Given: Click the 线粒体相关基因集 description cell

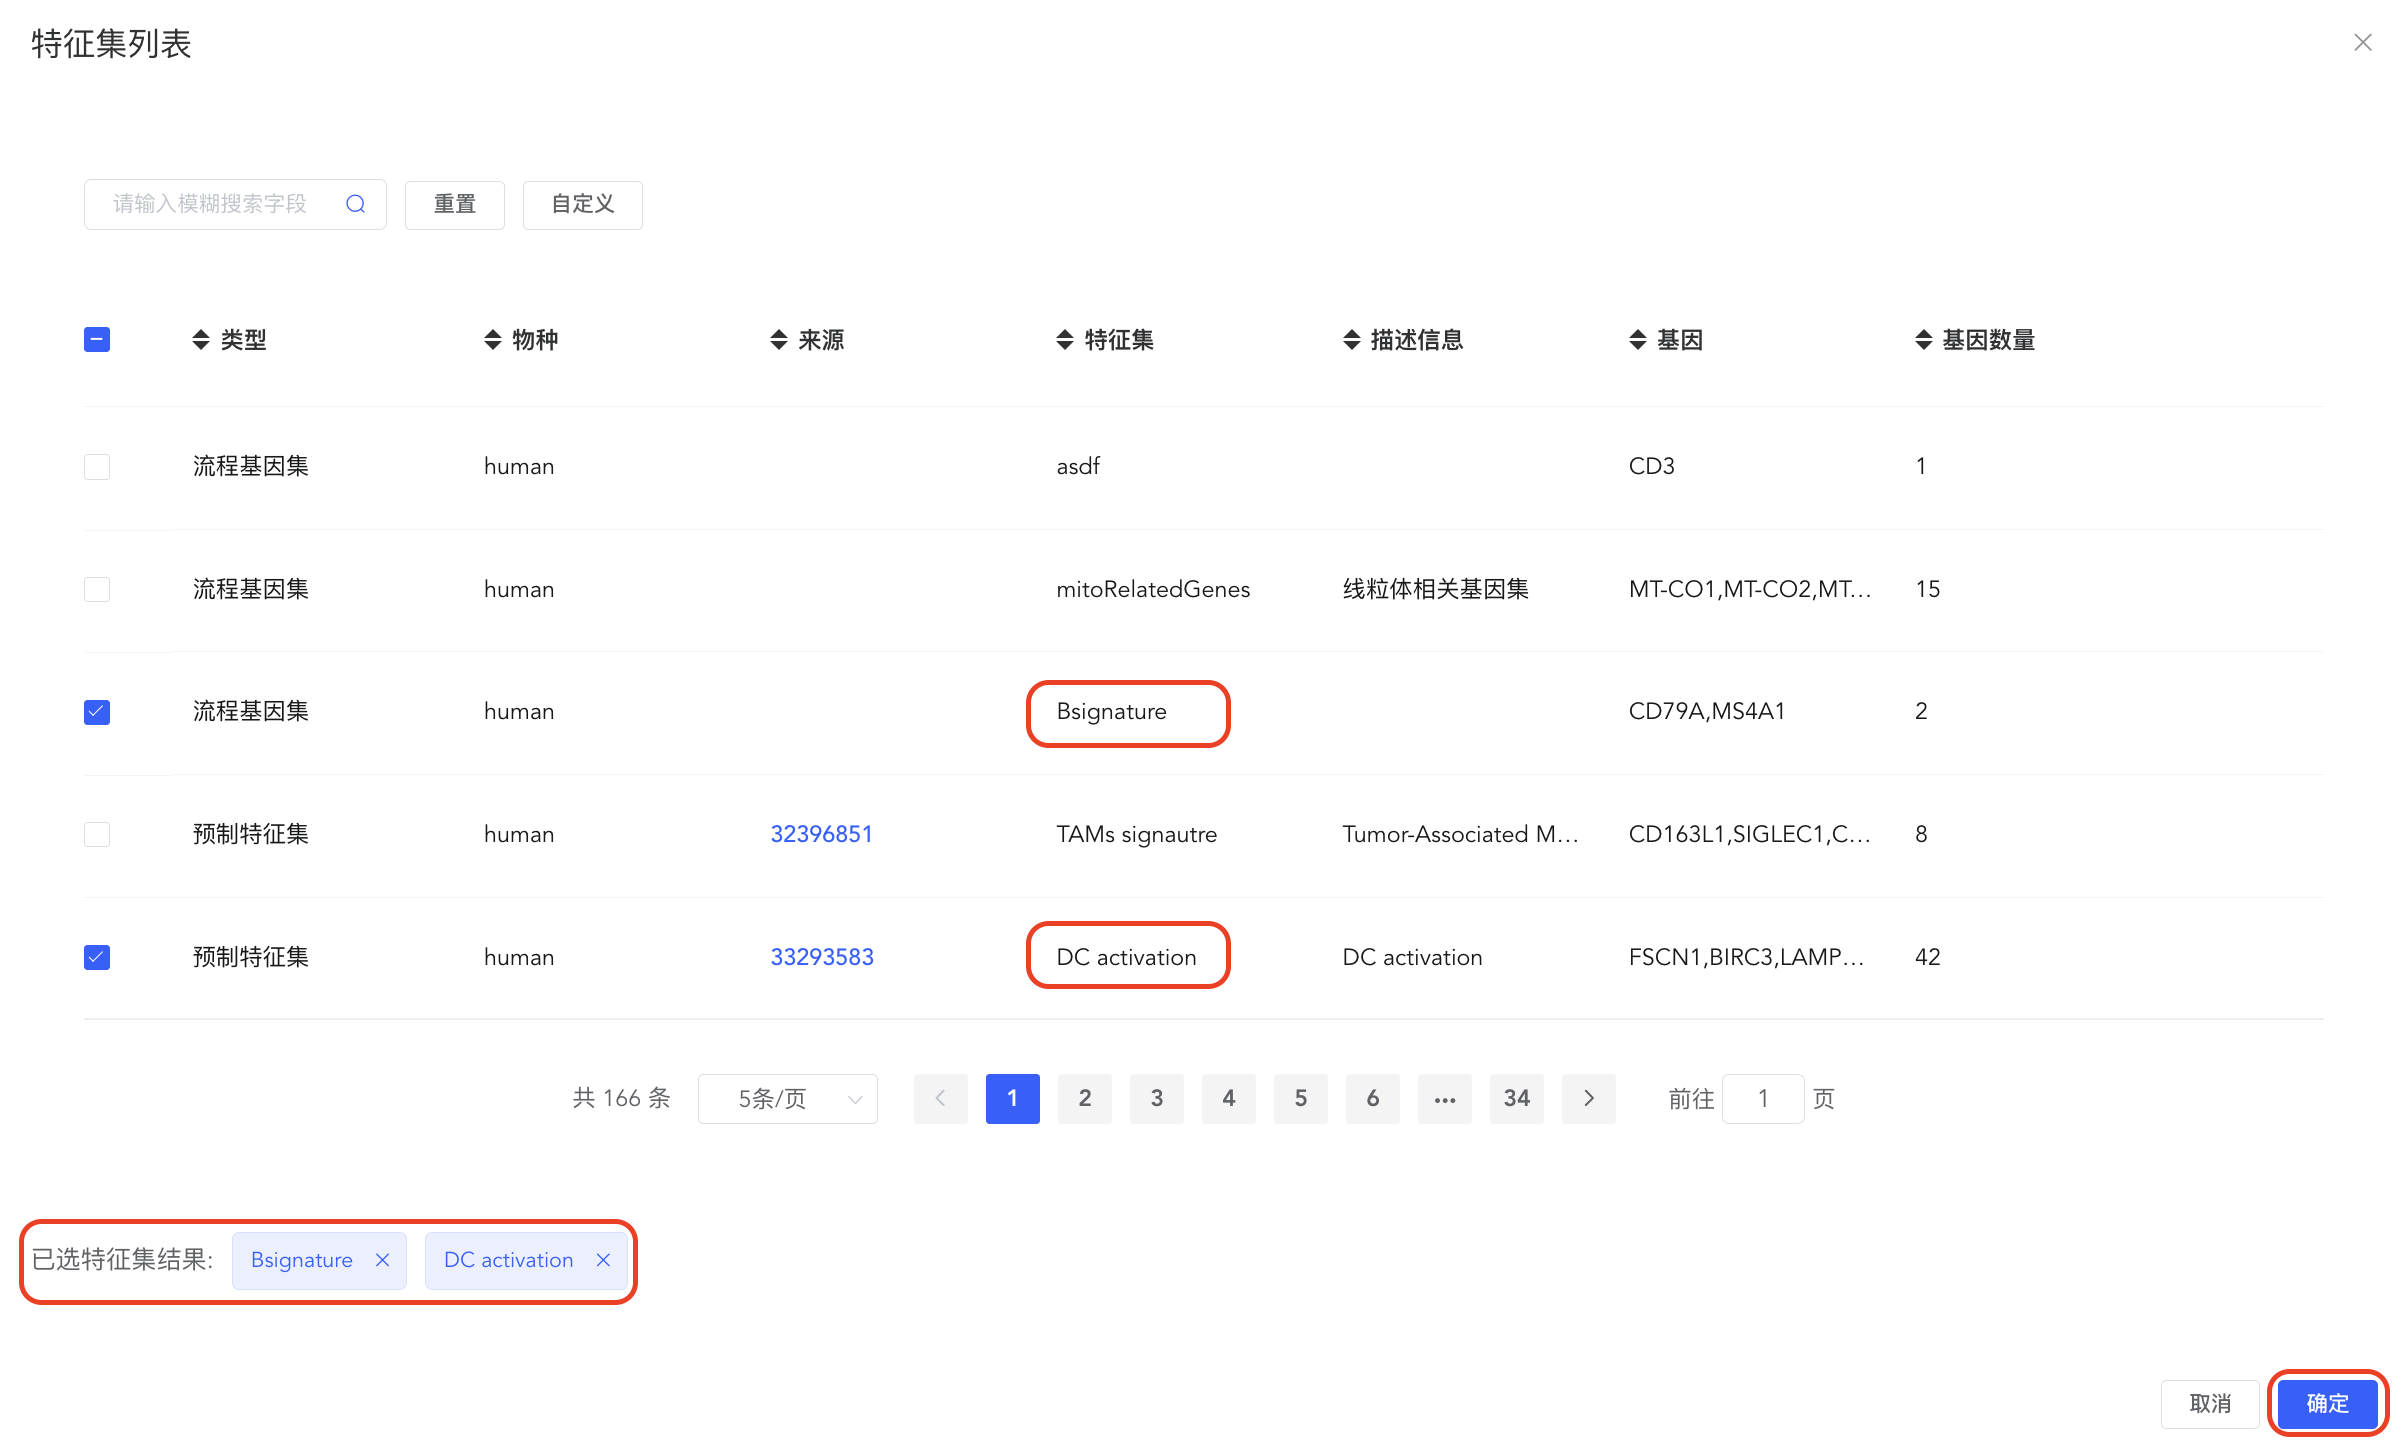Looking at the screenshot, I should (x=1435, y=589).
